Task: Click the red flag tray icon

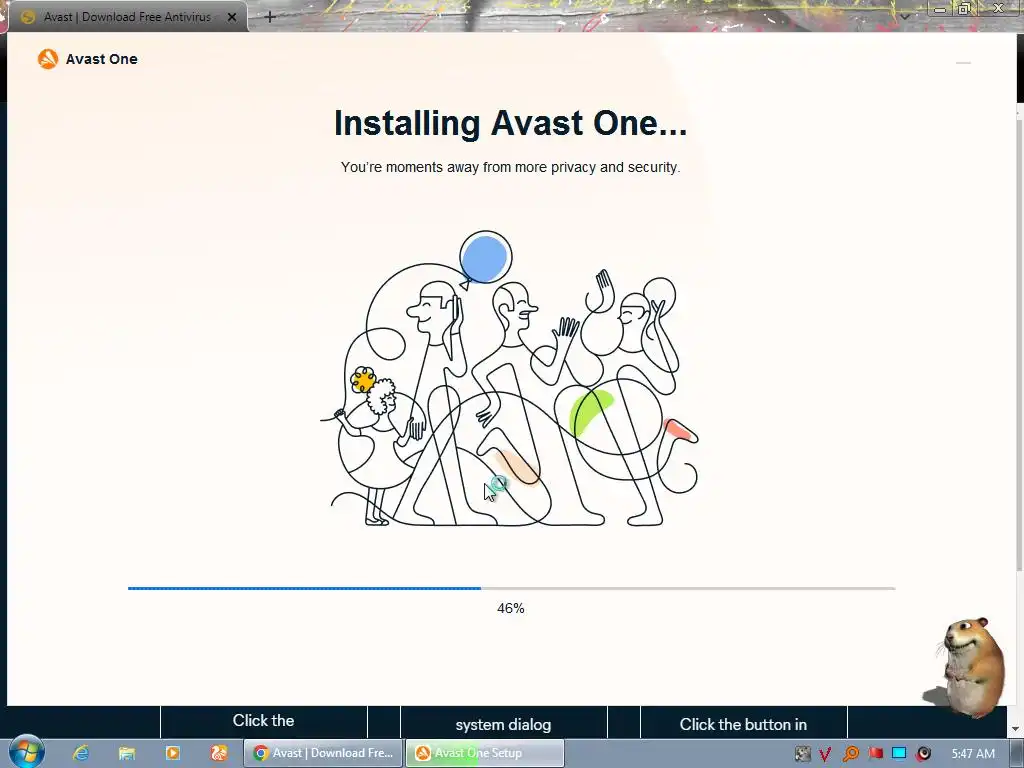Action: point(876,753)
